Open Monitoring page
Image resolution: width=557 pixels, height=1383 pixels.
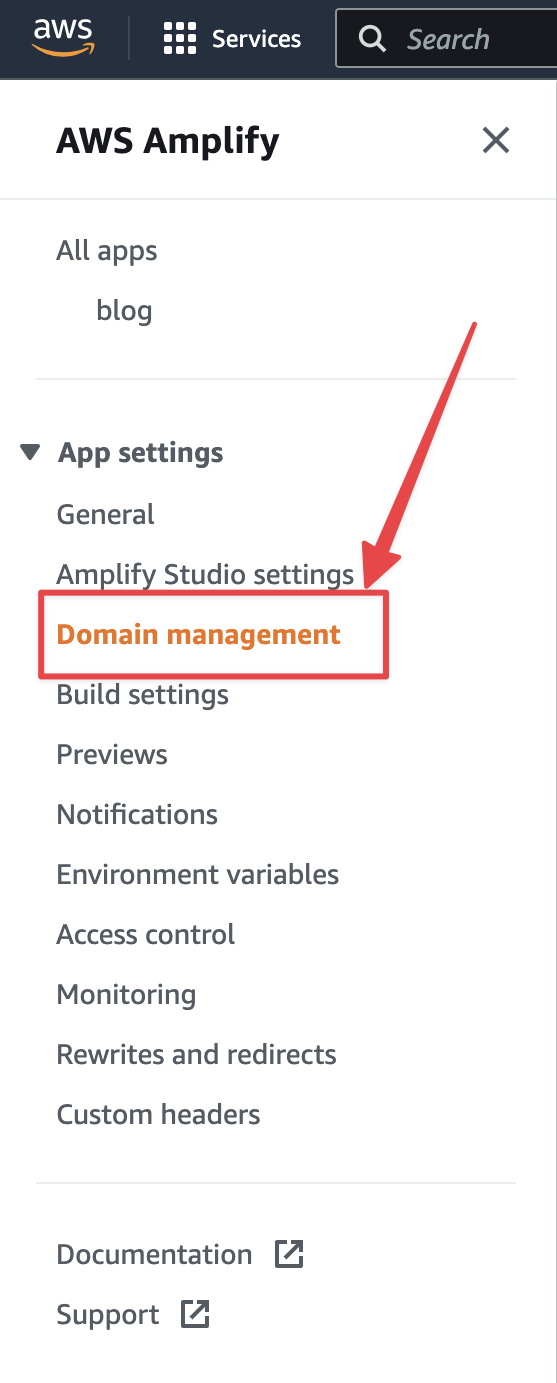pyautogui.click(x=126, y=995)
